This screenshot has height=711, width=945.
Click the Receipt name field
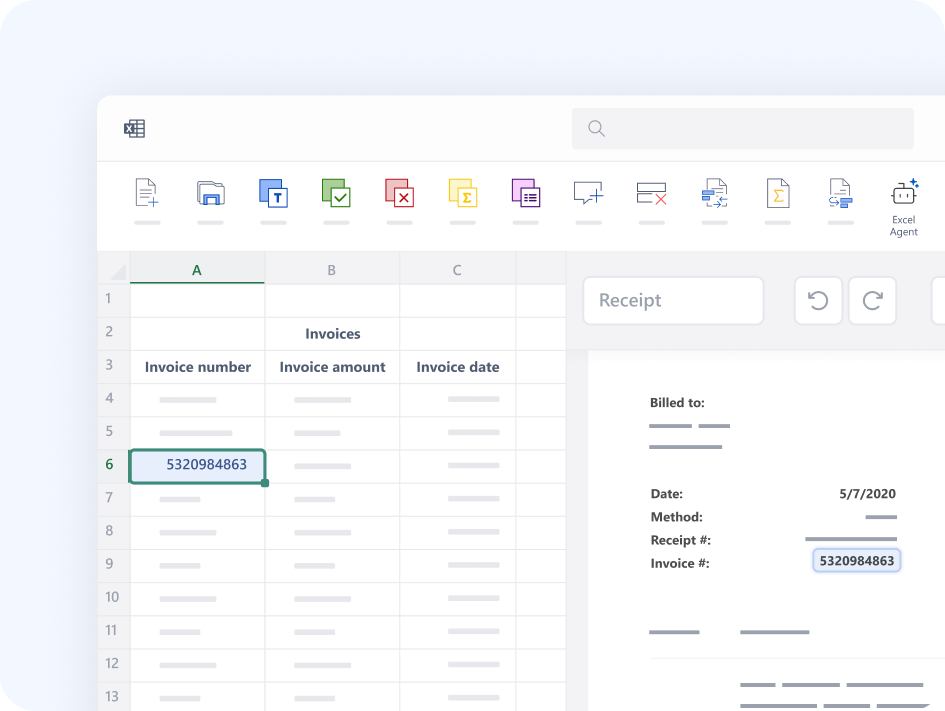coord(673,301)
